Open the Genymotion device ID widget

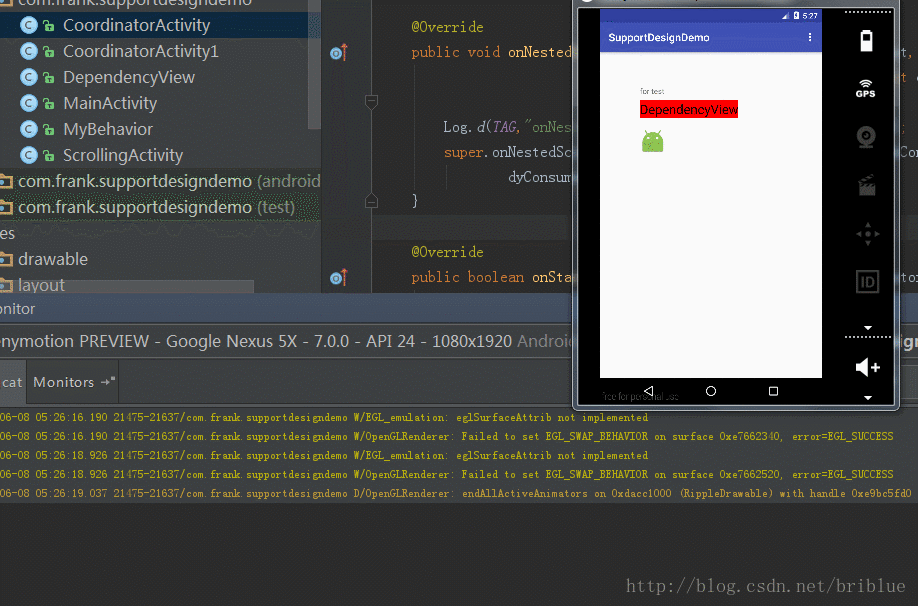pos(867,282)
